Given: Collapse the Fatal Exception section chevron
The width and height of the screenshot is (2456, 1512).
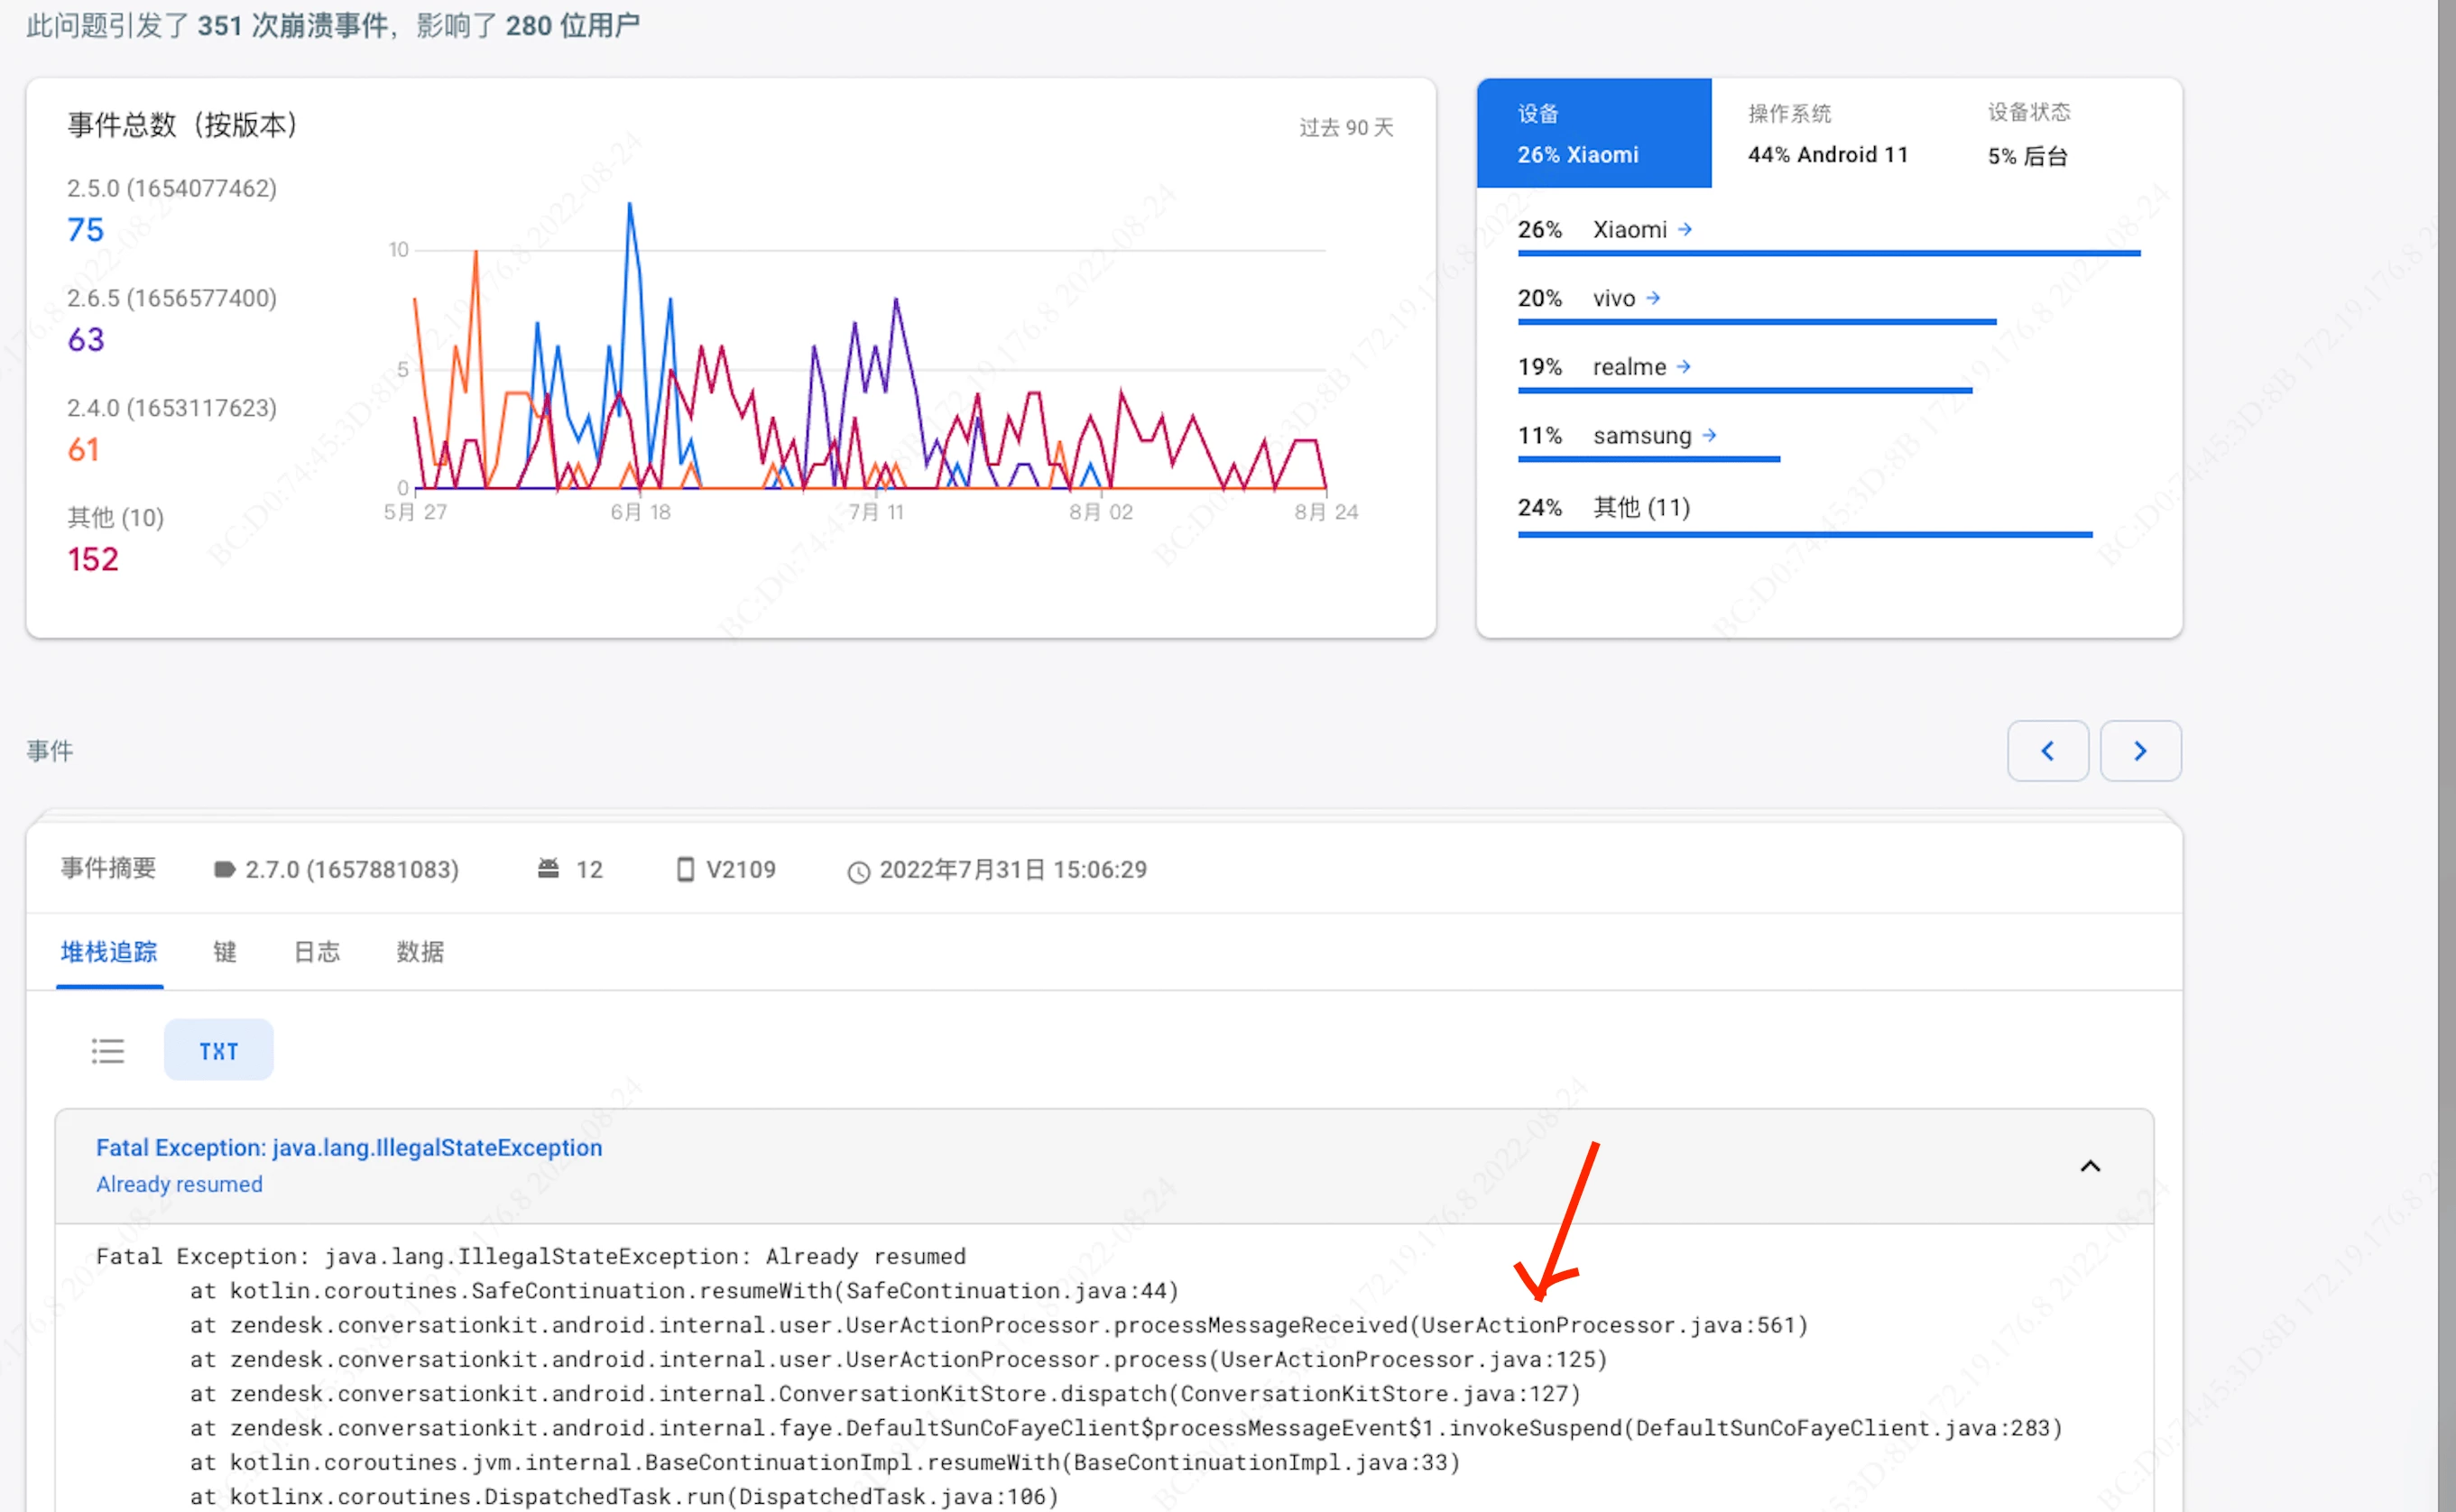Looking at the screenshot, I should click(x=2090, y=1166).
